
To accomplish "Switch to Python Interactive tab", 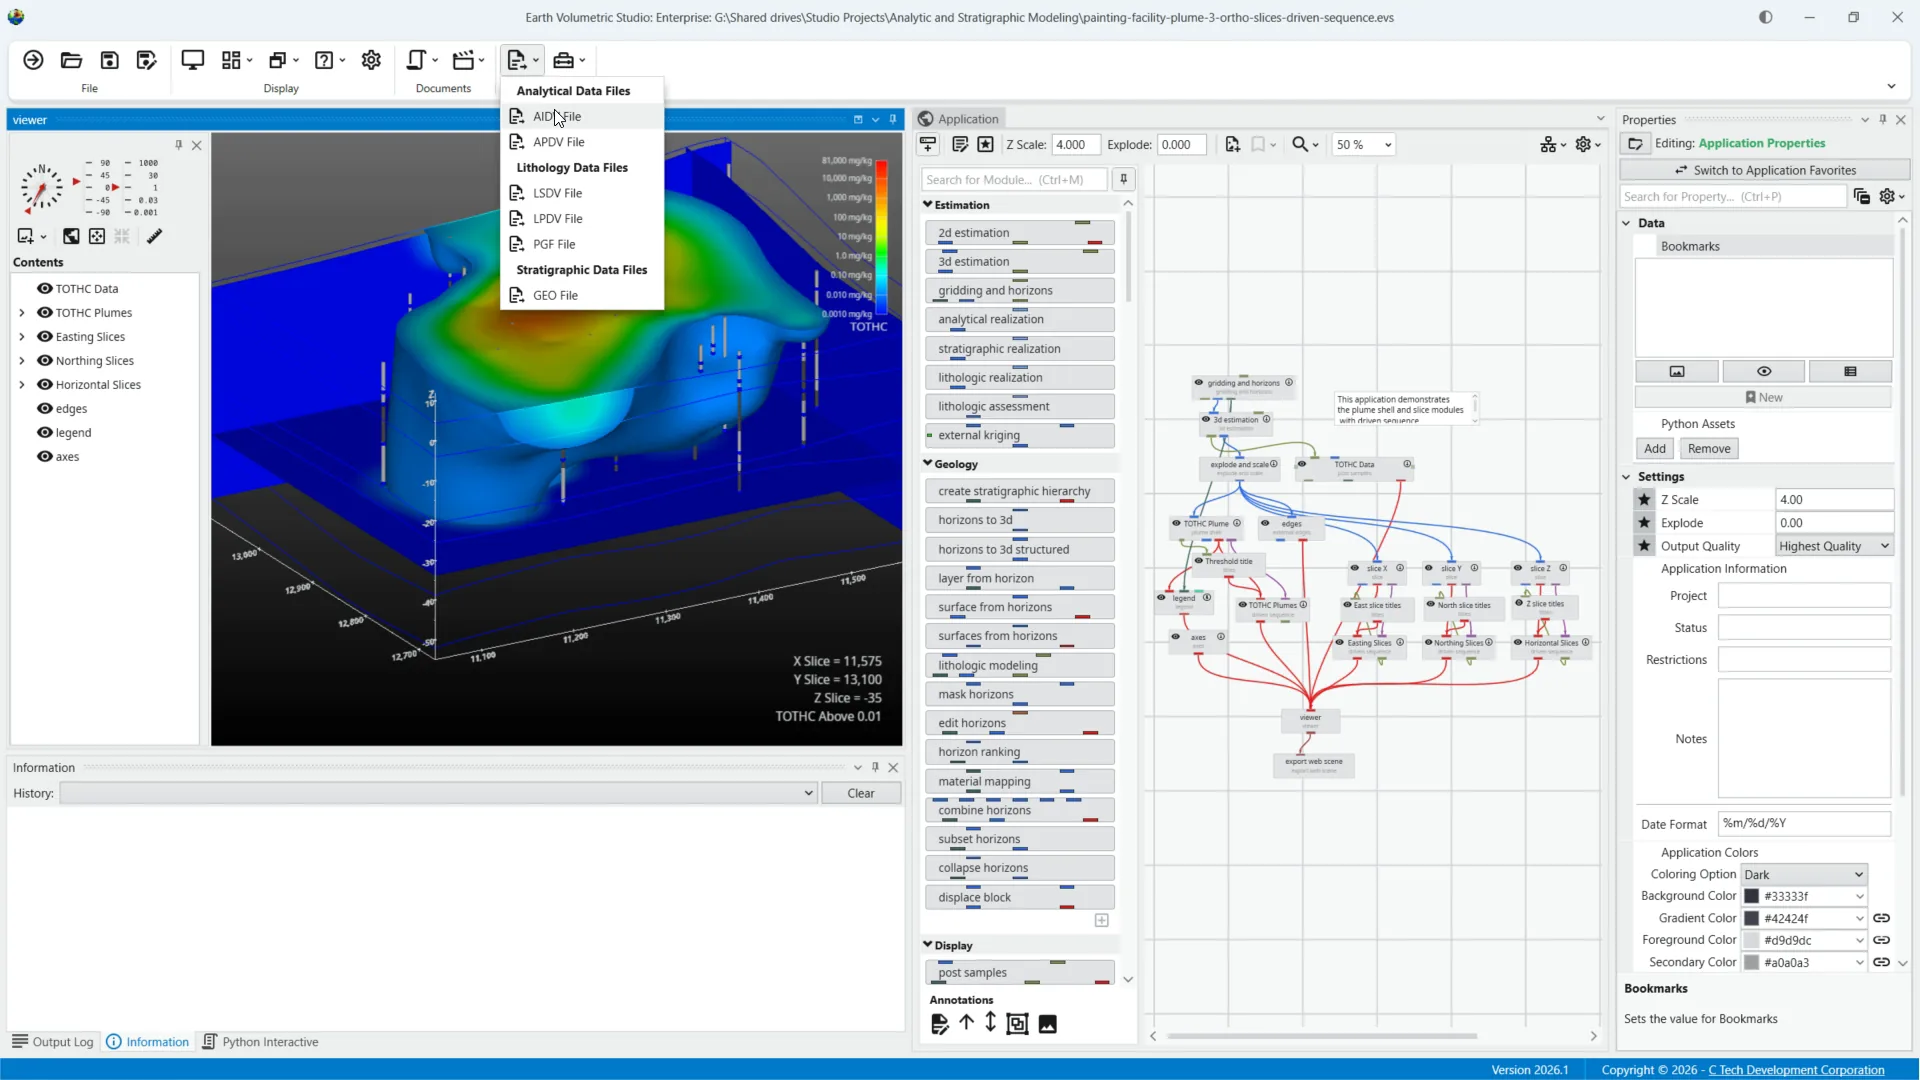I will 260,1041.
